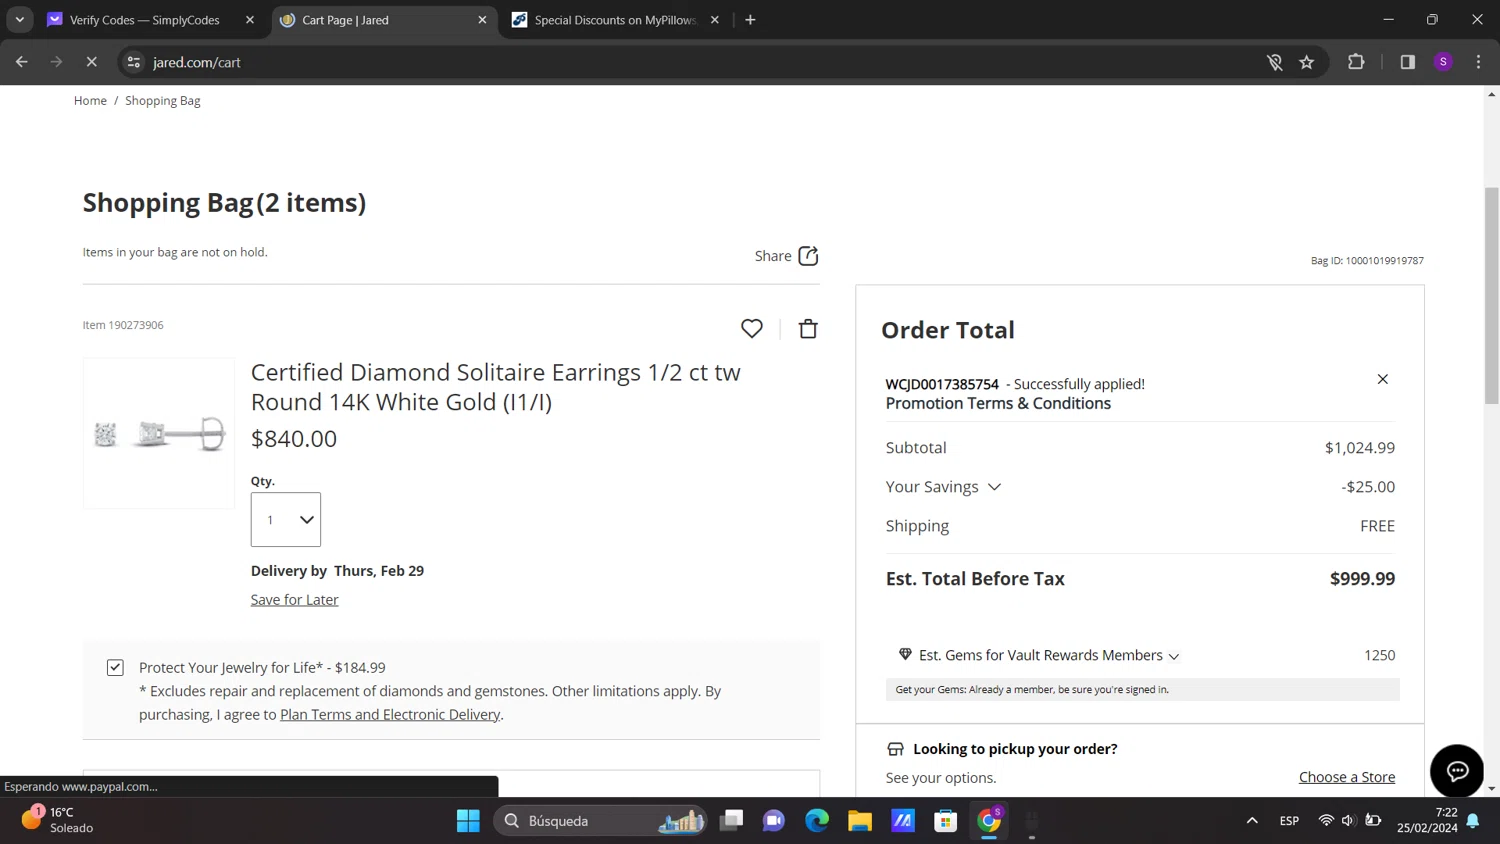The width and height of the screenshot is (1500, 844).
Task: Open Microsoft Store from the taskbar
Action: point(946,821)
